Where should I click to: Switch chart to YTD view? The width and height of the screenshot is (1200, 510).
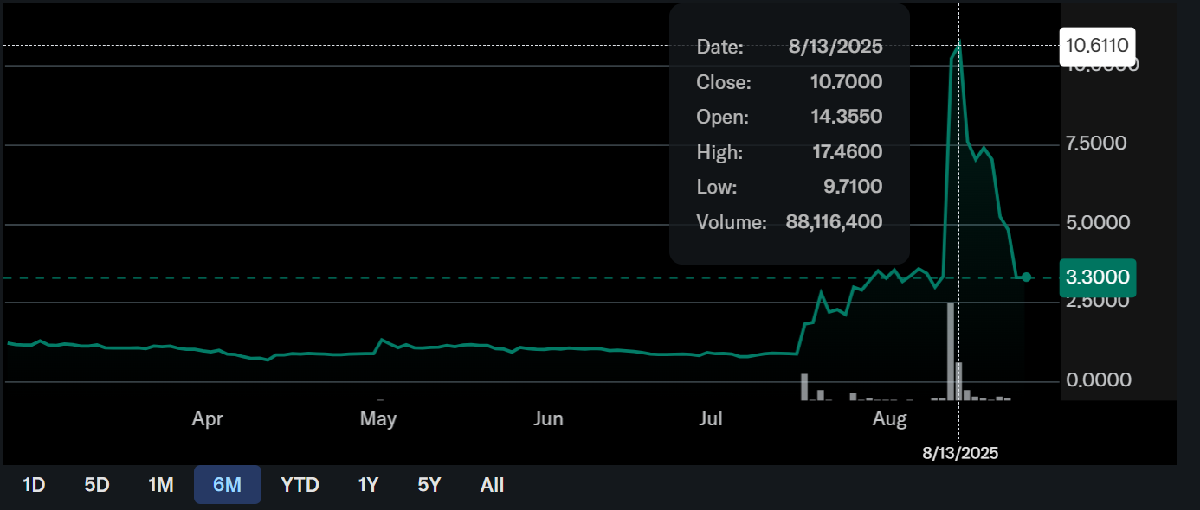pos(300,485)
